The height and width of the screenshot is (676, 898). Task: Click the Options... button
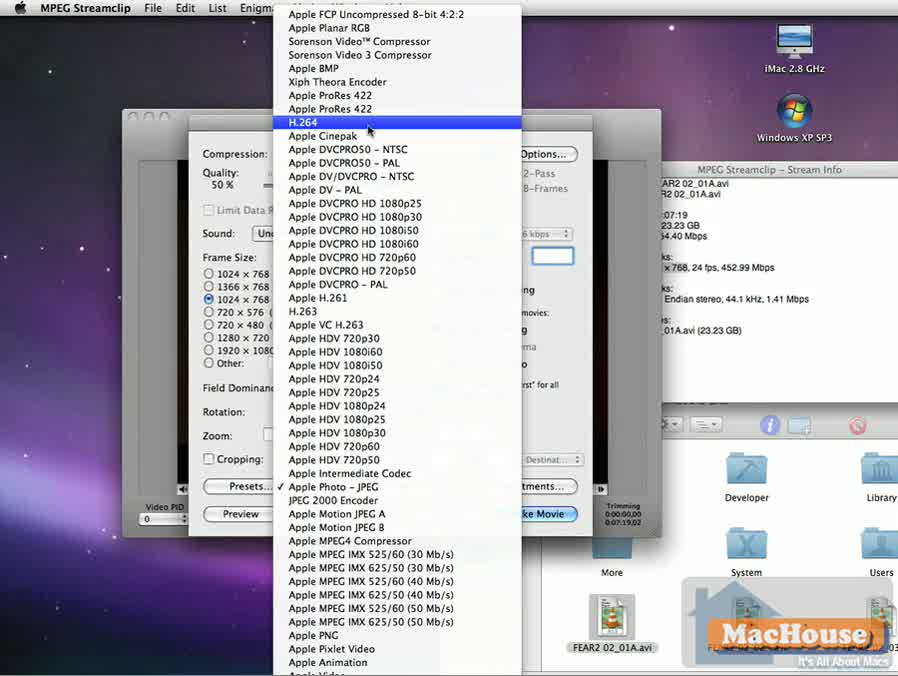[x=549, y=154]
